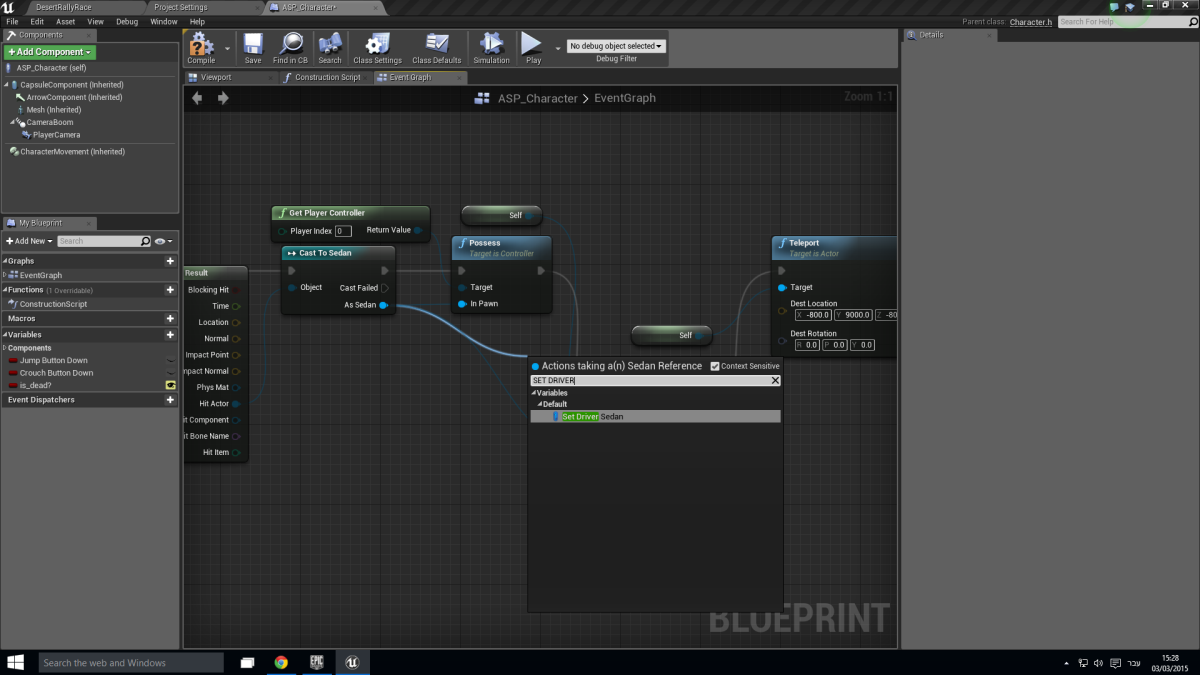
Task: Choose Set Driver Sedan from the results
Action: (655, 416)
